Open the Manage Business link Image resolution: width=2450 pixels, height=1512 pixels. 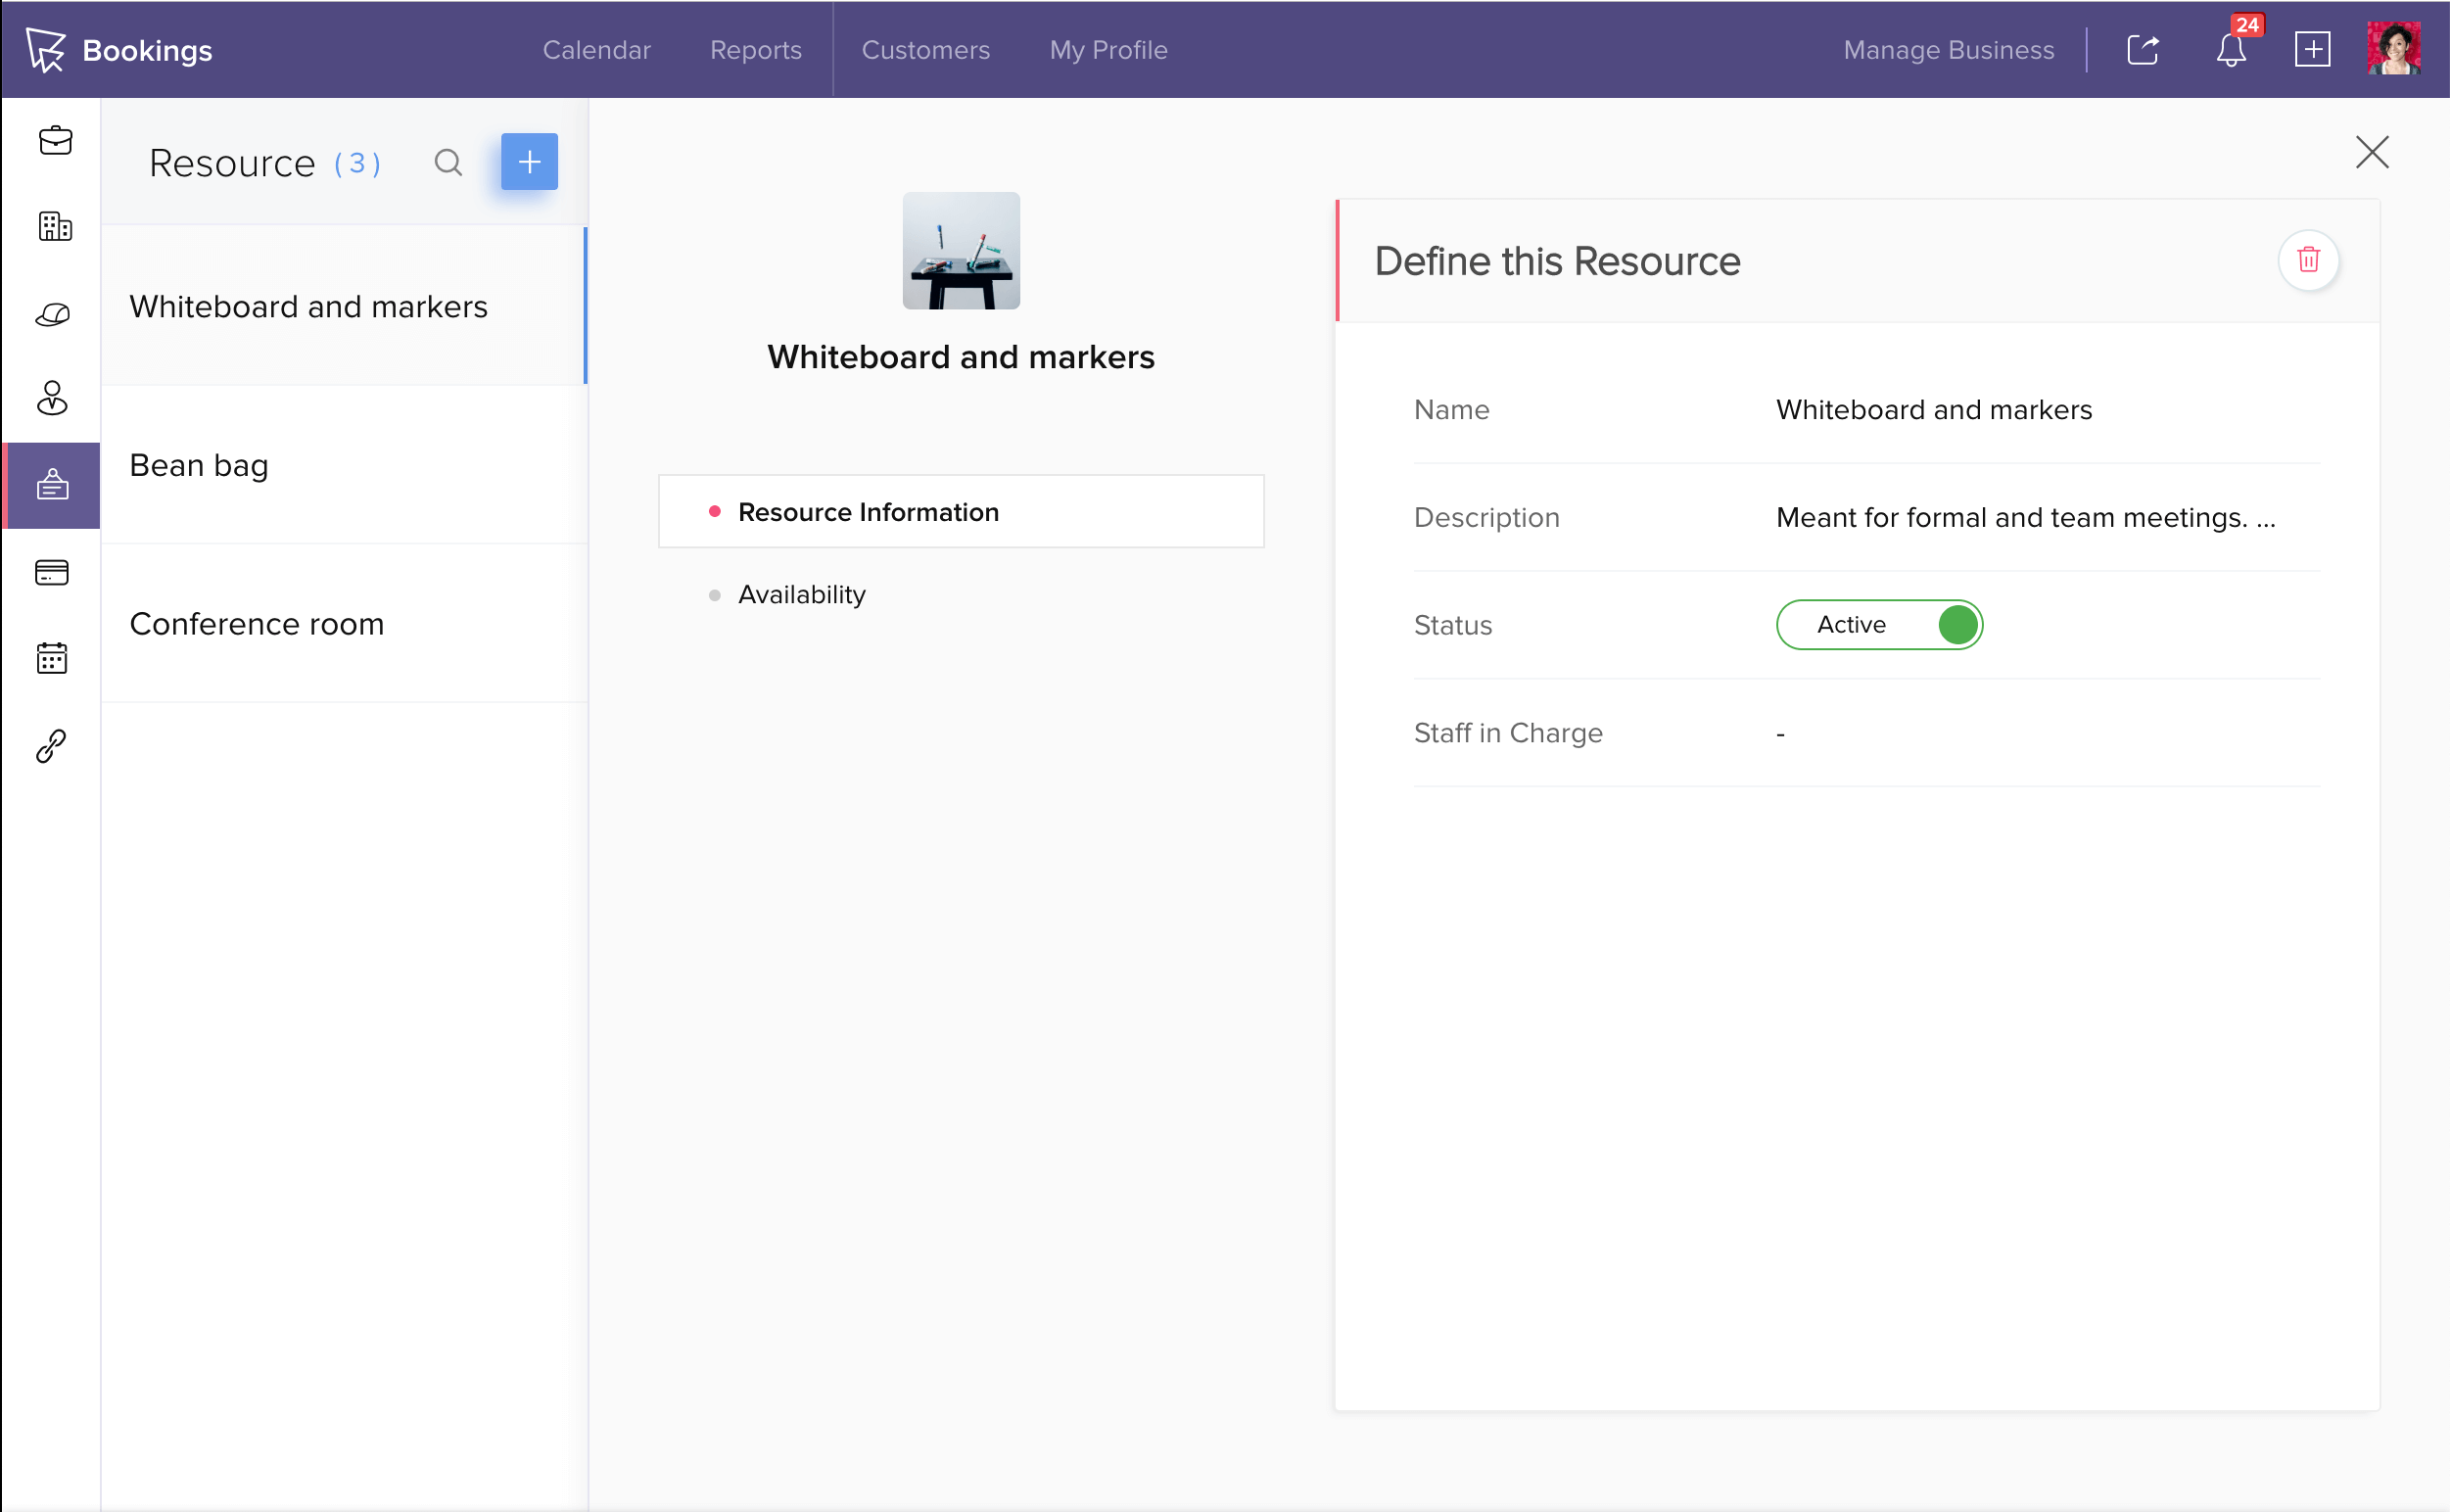tap(1948, 50)
